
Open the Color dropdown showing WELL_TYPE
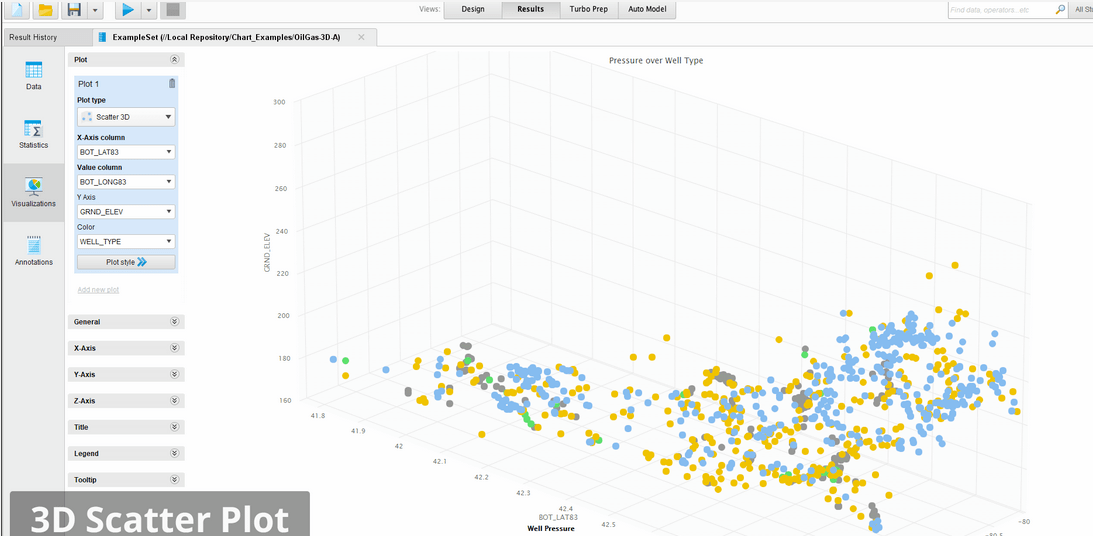pos(126,241)
